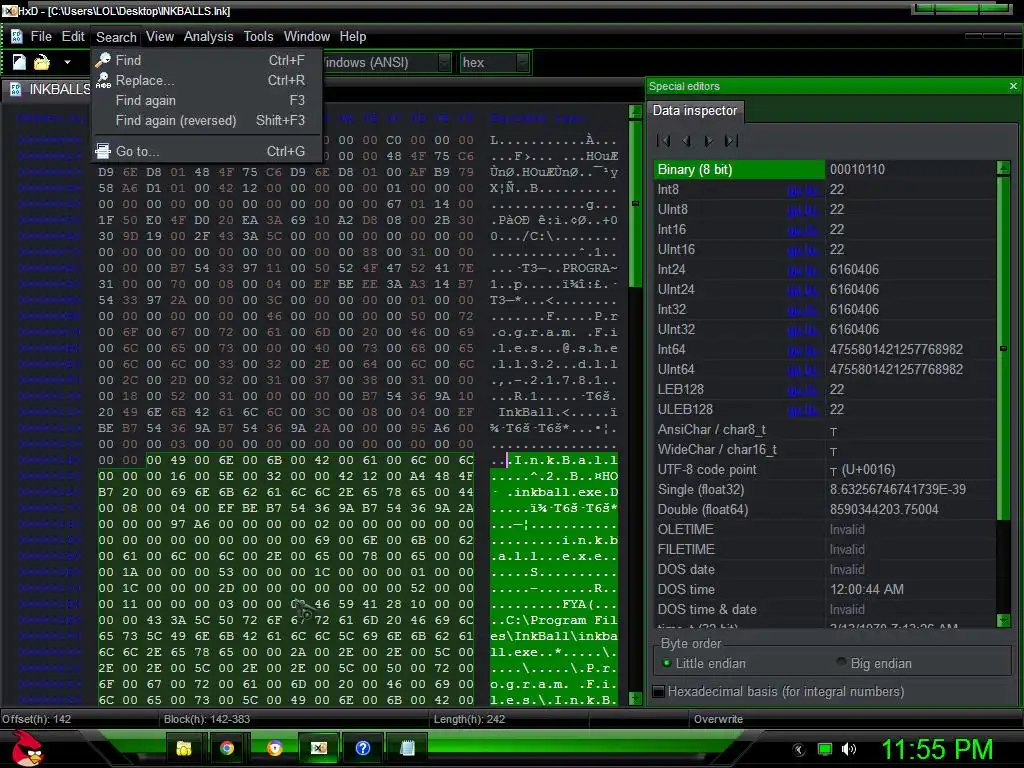Click the hex editor scrollbar up arrow
The height and width of the screenshot is (768, 1024).
tap(635, 112)
